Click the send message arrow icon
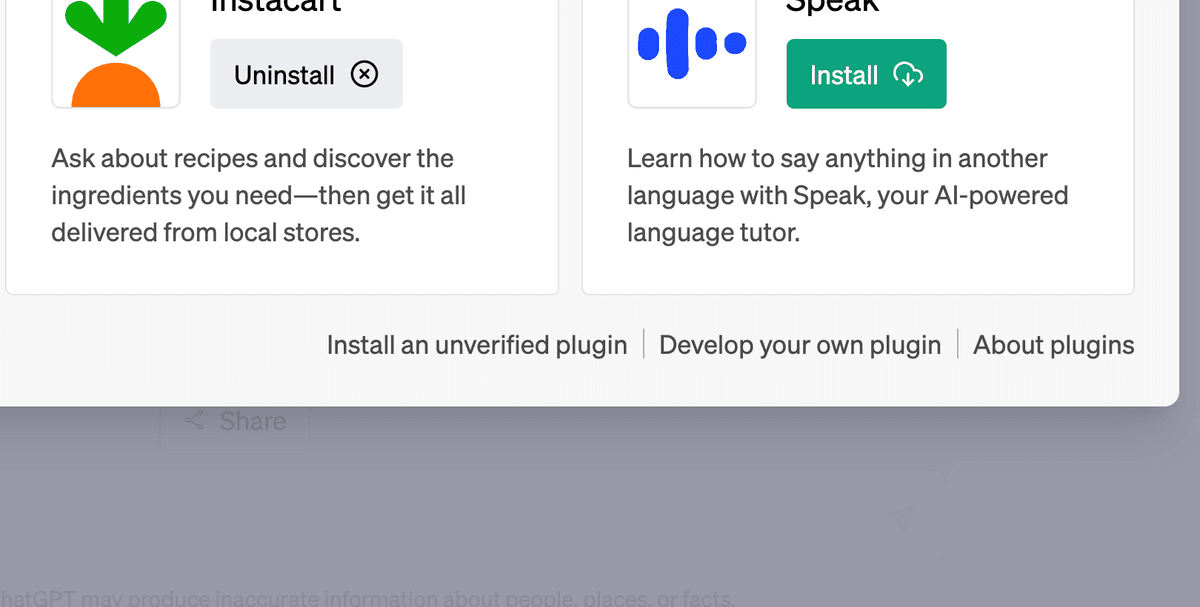1200x607 pixels. click(x=901, y=517)
